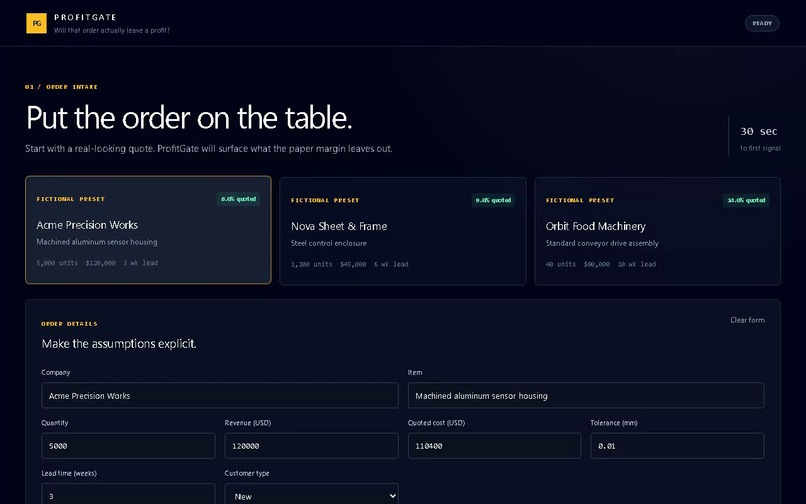
Task: Click the yellow PG logo icon
Action: [36, 23]
